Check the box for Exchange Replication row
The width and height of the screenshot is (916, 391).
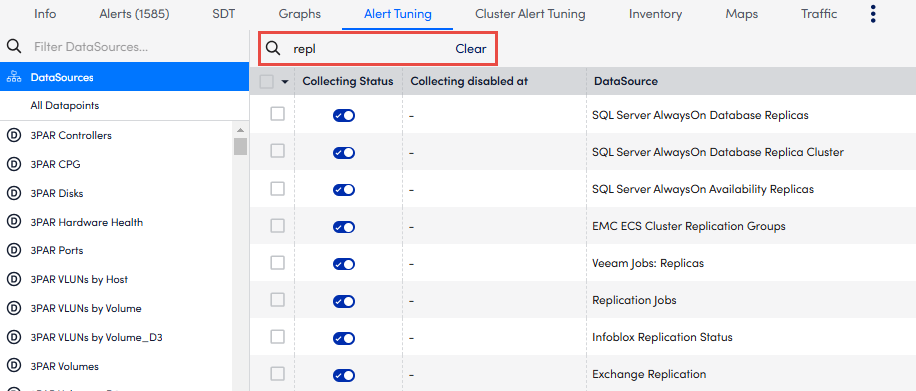(x=277, y=374)
